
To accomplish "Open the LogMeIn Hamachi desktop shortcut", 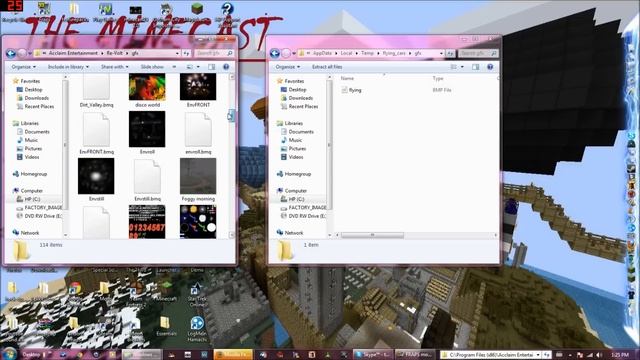I will pos(197,329).
